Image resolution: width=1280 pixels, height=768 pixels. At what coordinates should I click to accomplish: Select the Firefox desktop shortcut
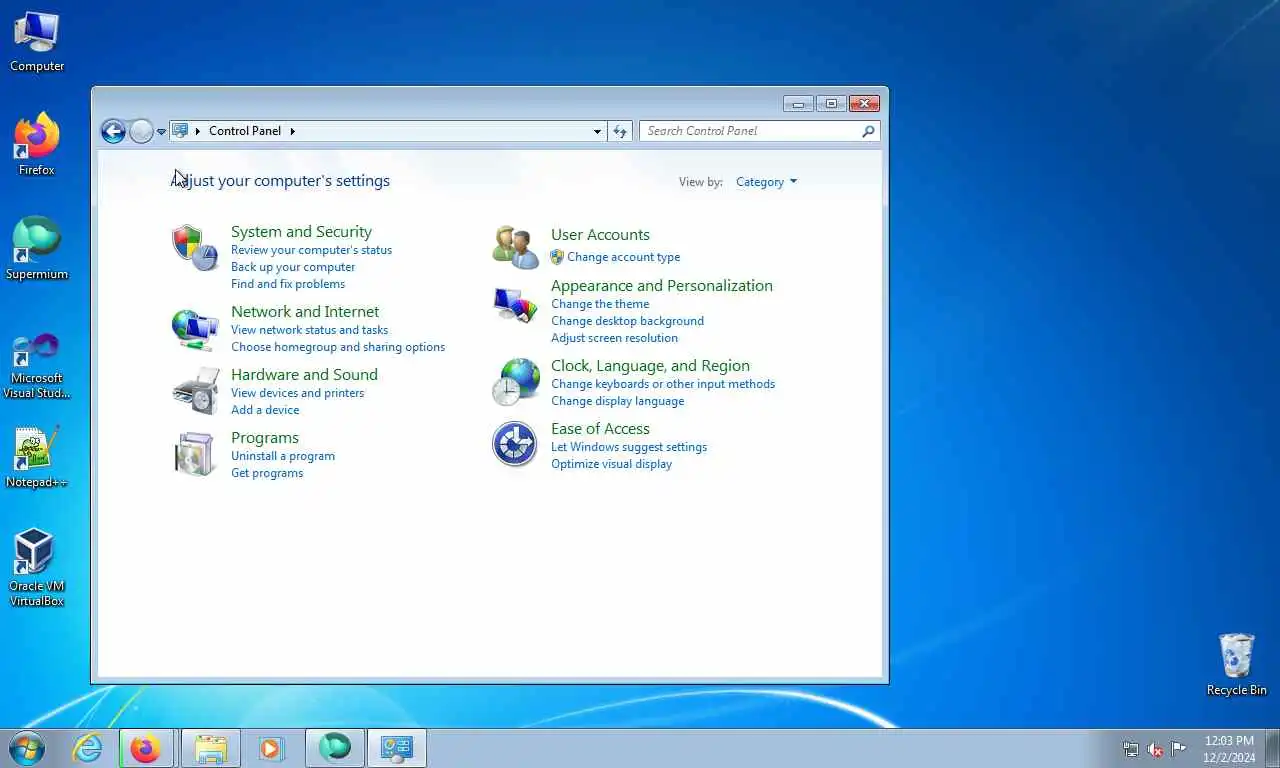click(37, 145)
